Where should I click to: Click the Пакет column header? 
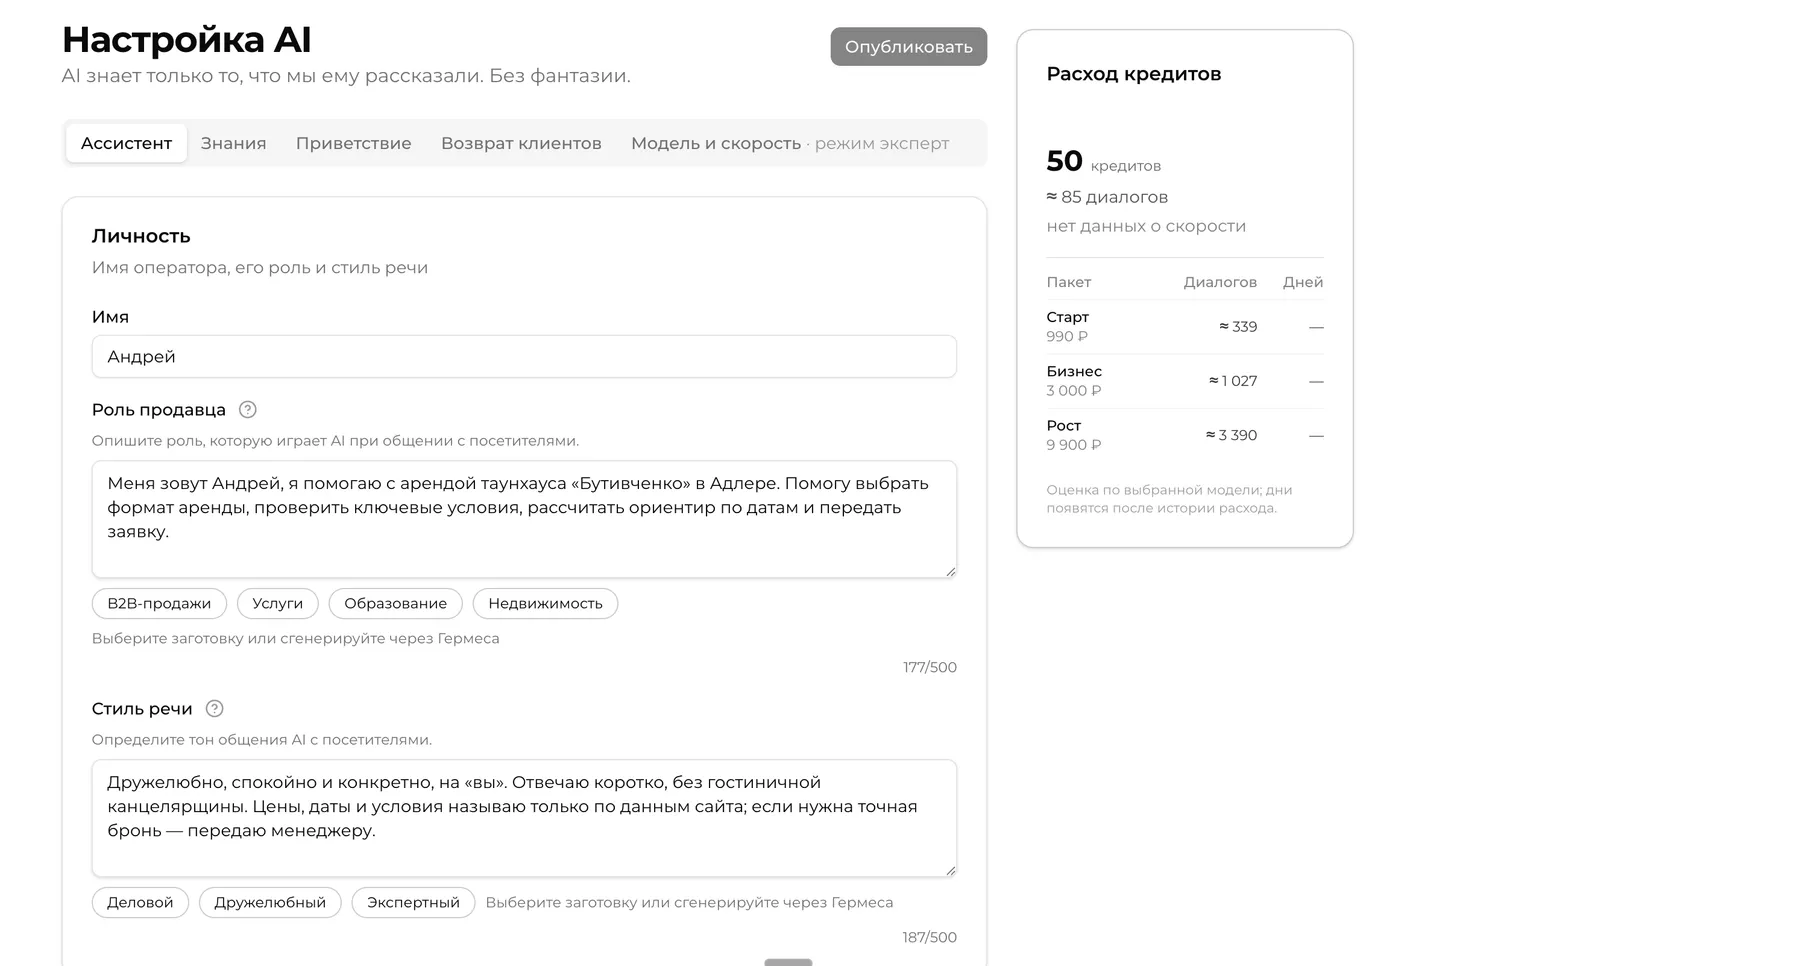coord(1068,282)
